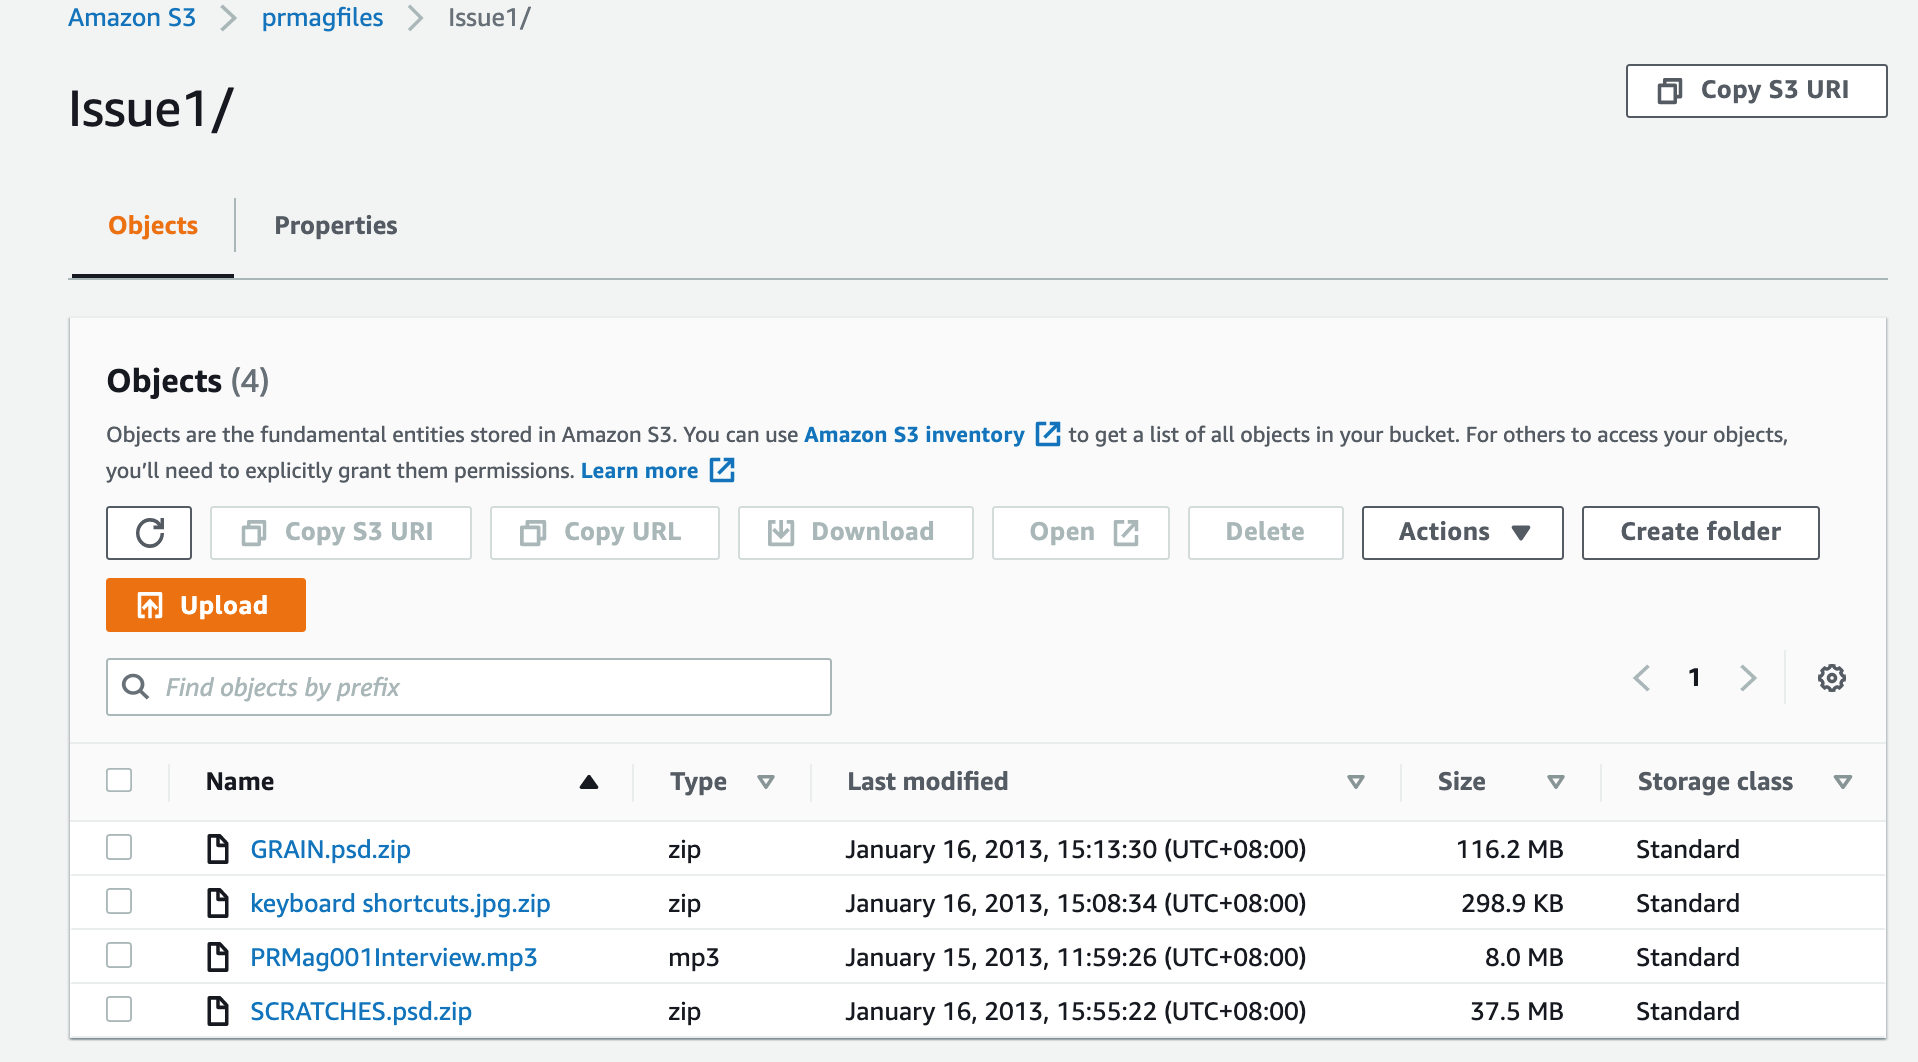Open the Type column filter dropdown

click(x=766, y=781)
